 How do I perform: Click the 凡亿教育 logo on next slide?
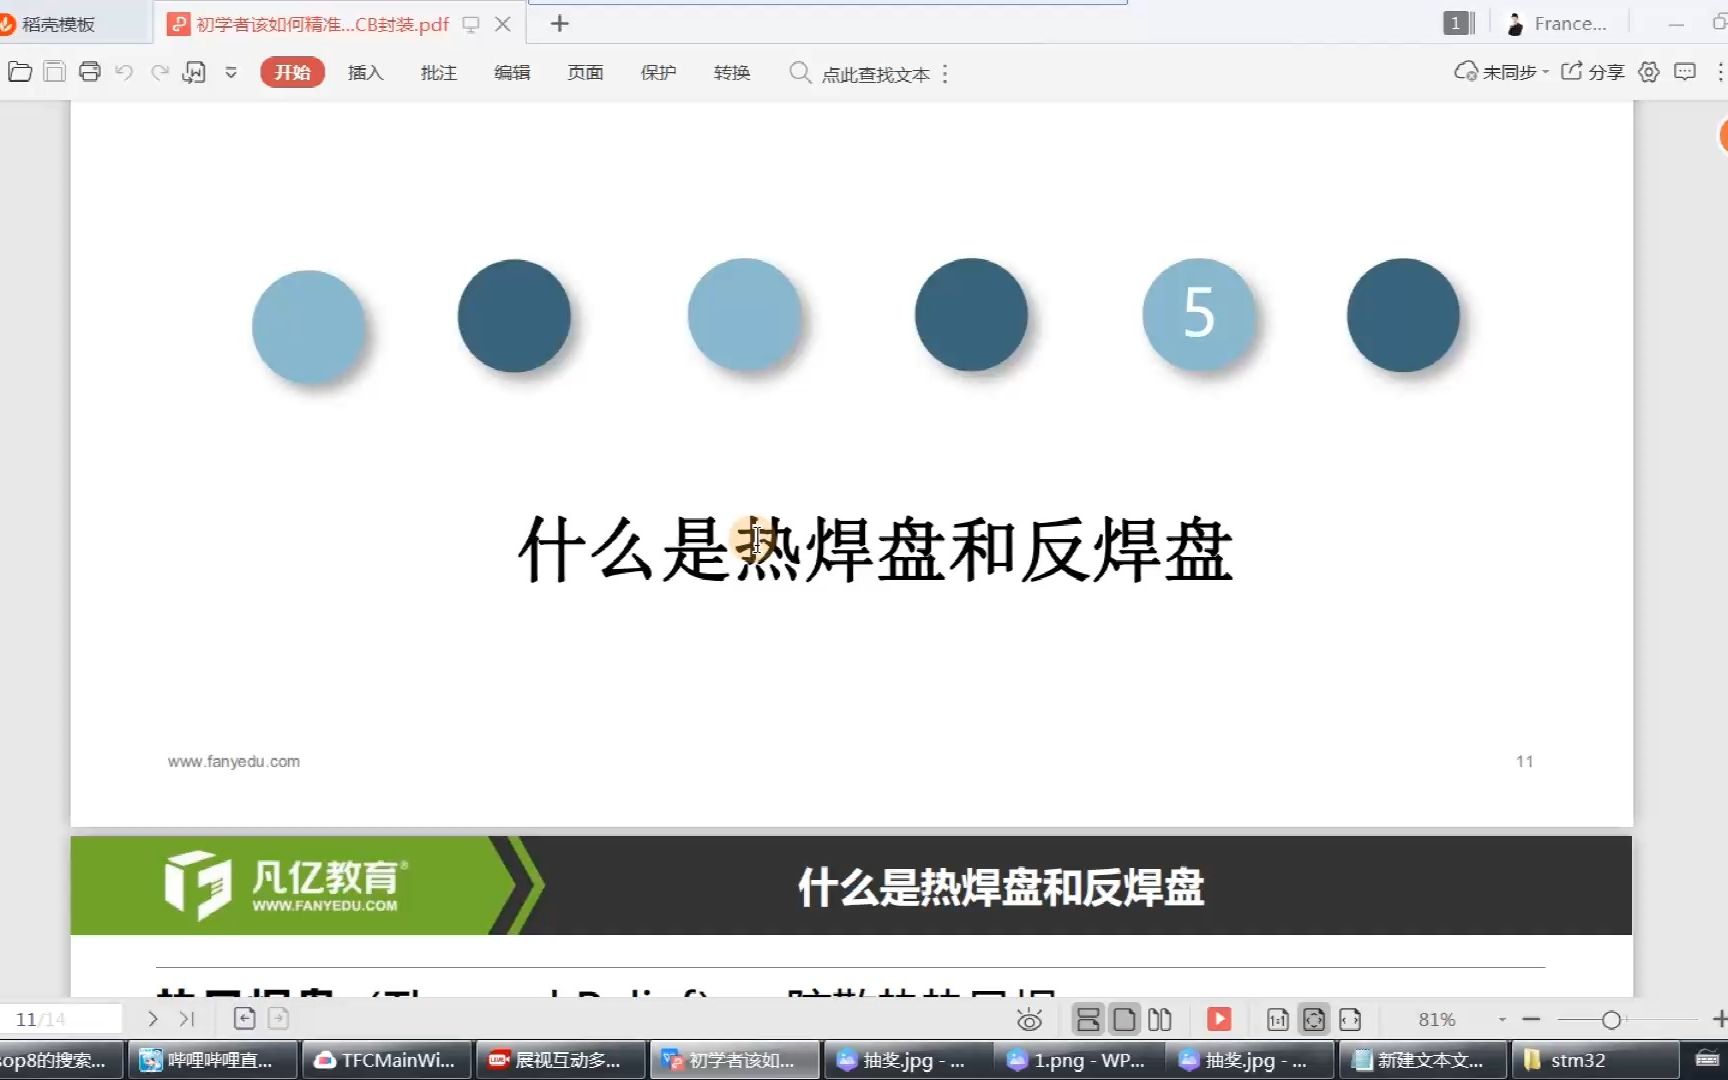point(286,885)
